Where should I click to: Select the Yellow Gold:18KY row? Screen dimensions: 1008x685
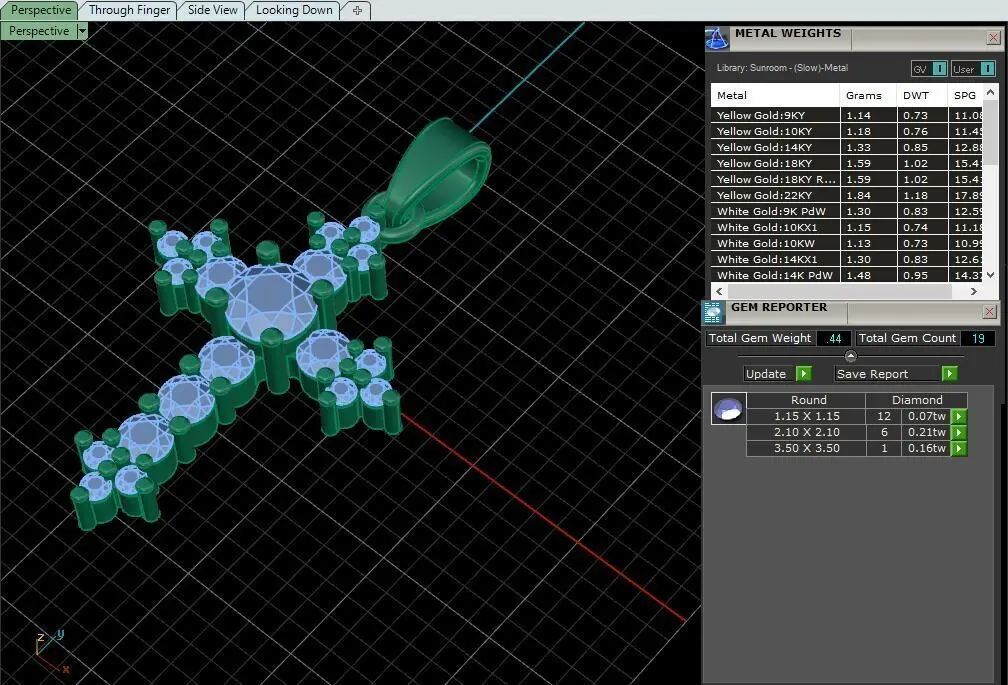(847, 163)
